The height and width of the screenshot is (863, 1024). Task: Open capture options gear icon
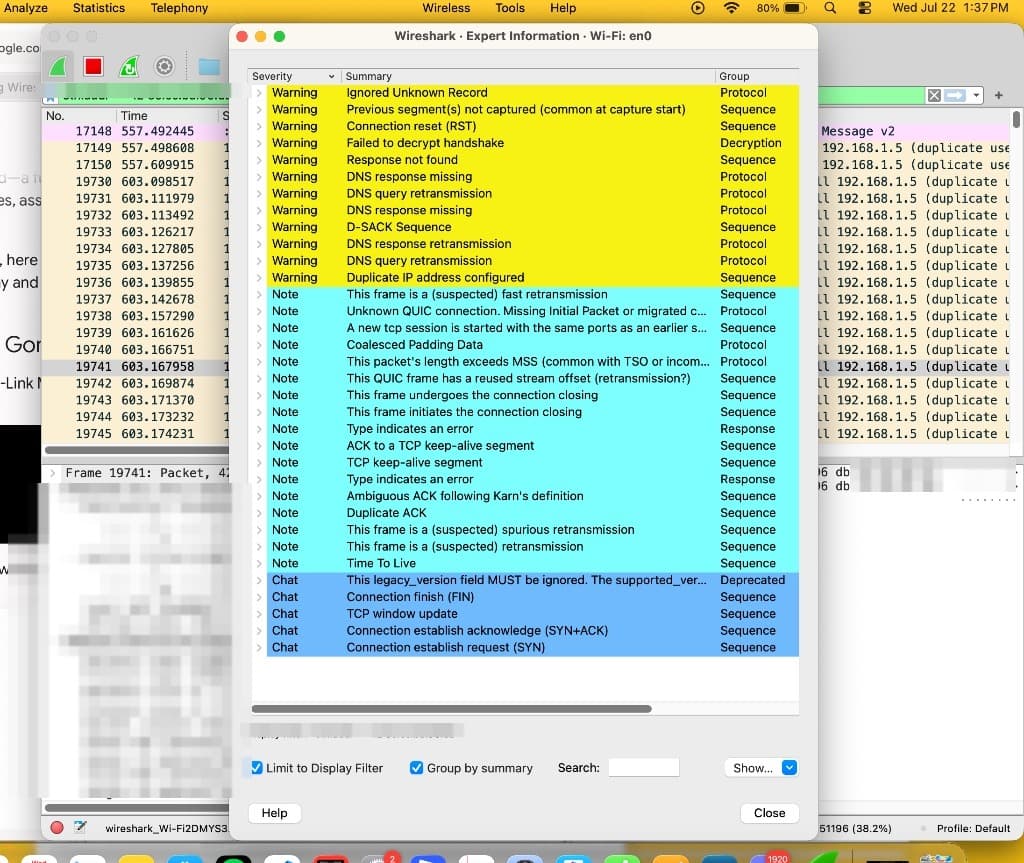point(164,66)
